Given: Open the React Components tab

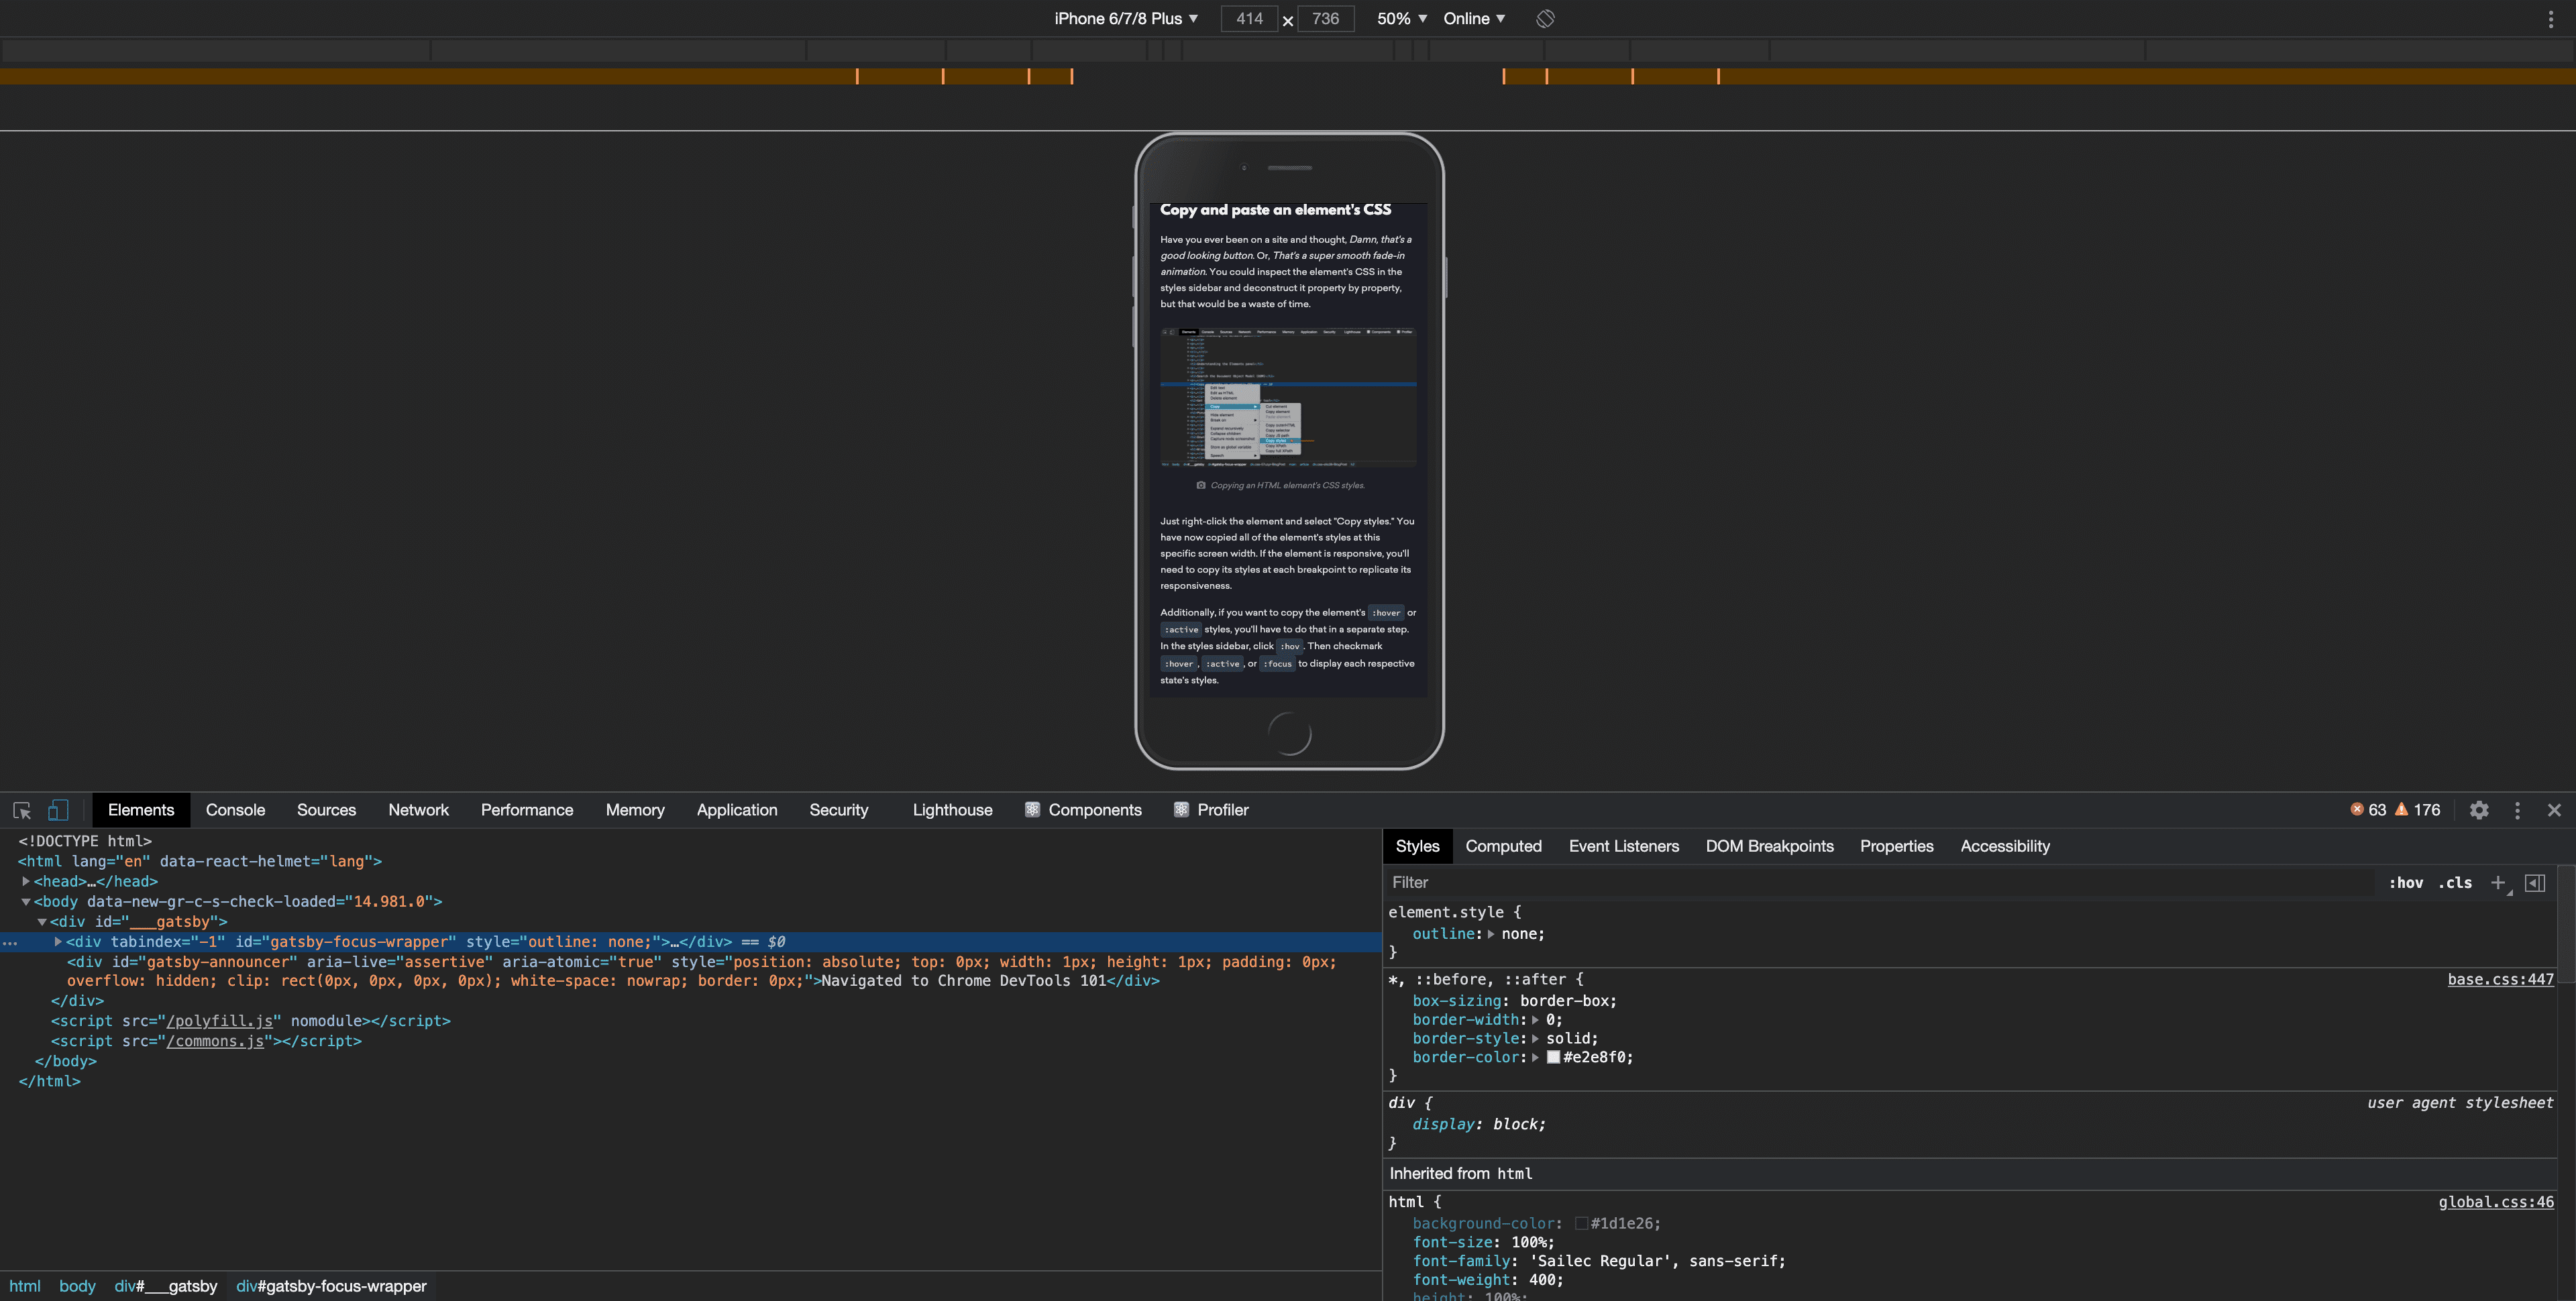Looking at the screenshot, I should click(x=1083, y=810).
